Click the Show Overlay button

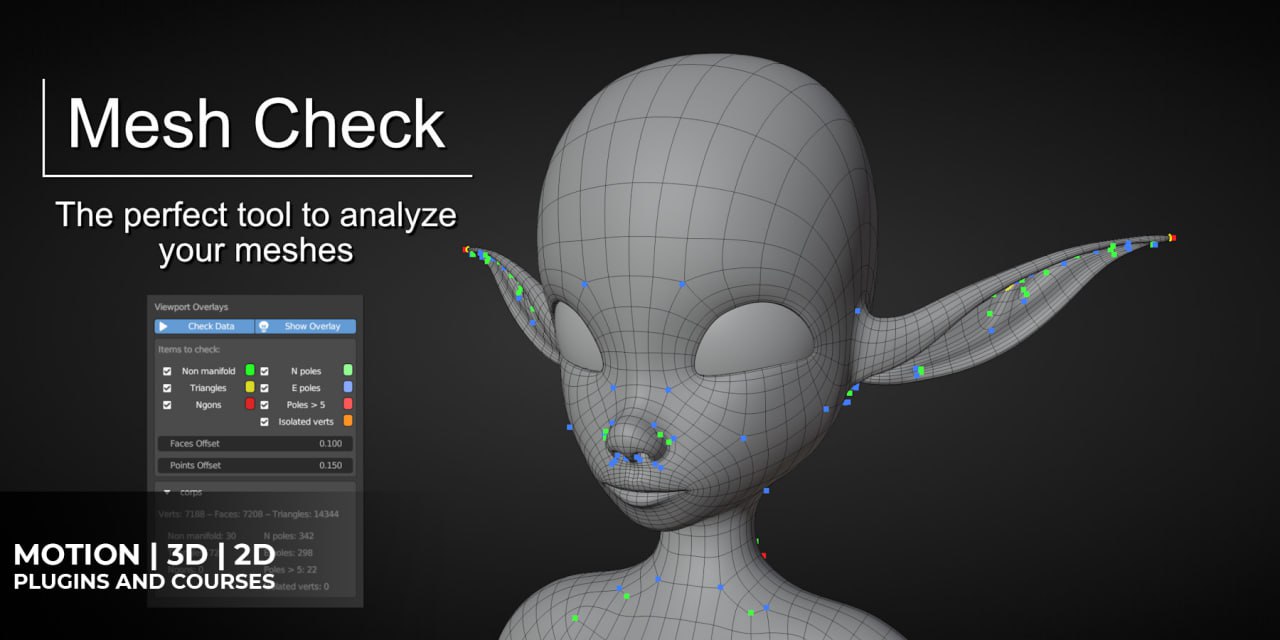[306, 326]
